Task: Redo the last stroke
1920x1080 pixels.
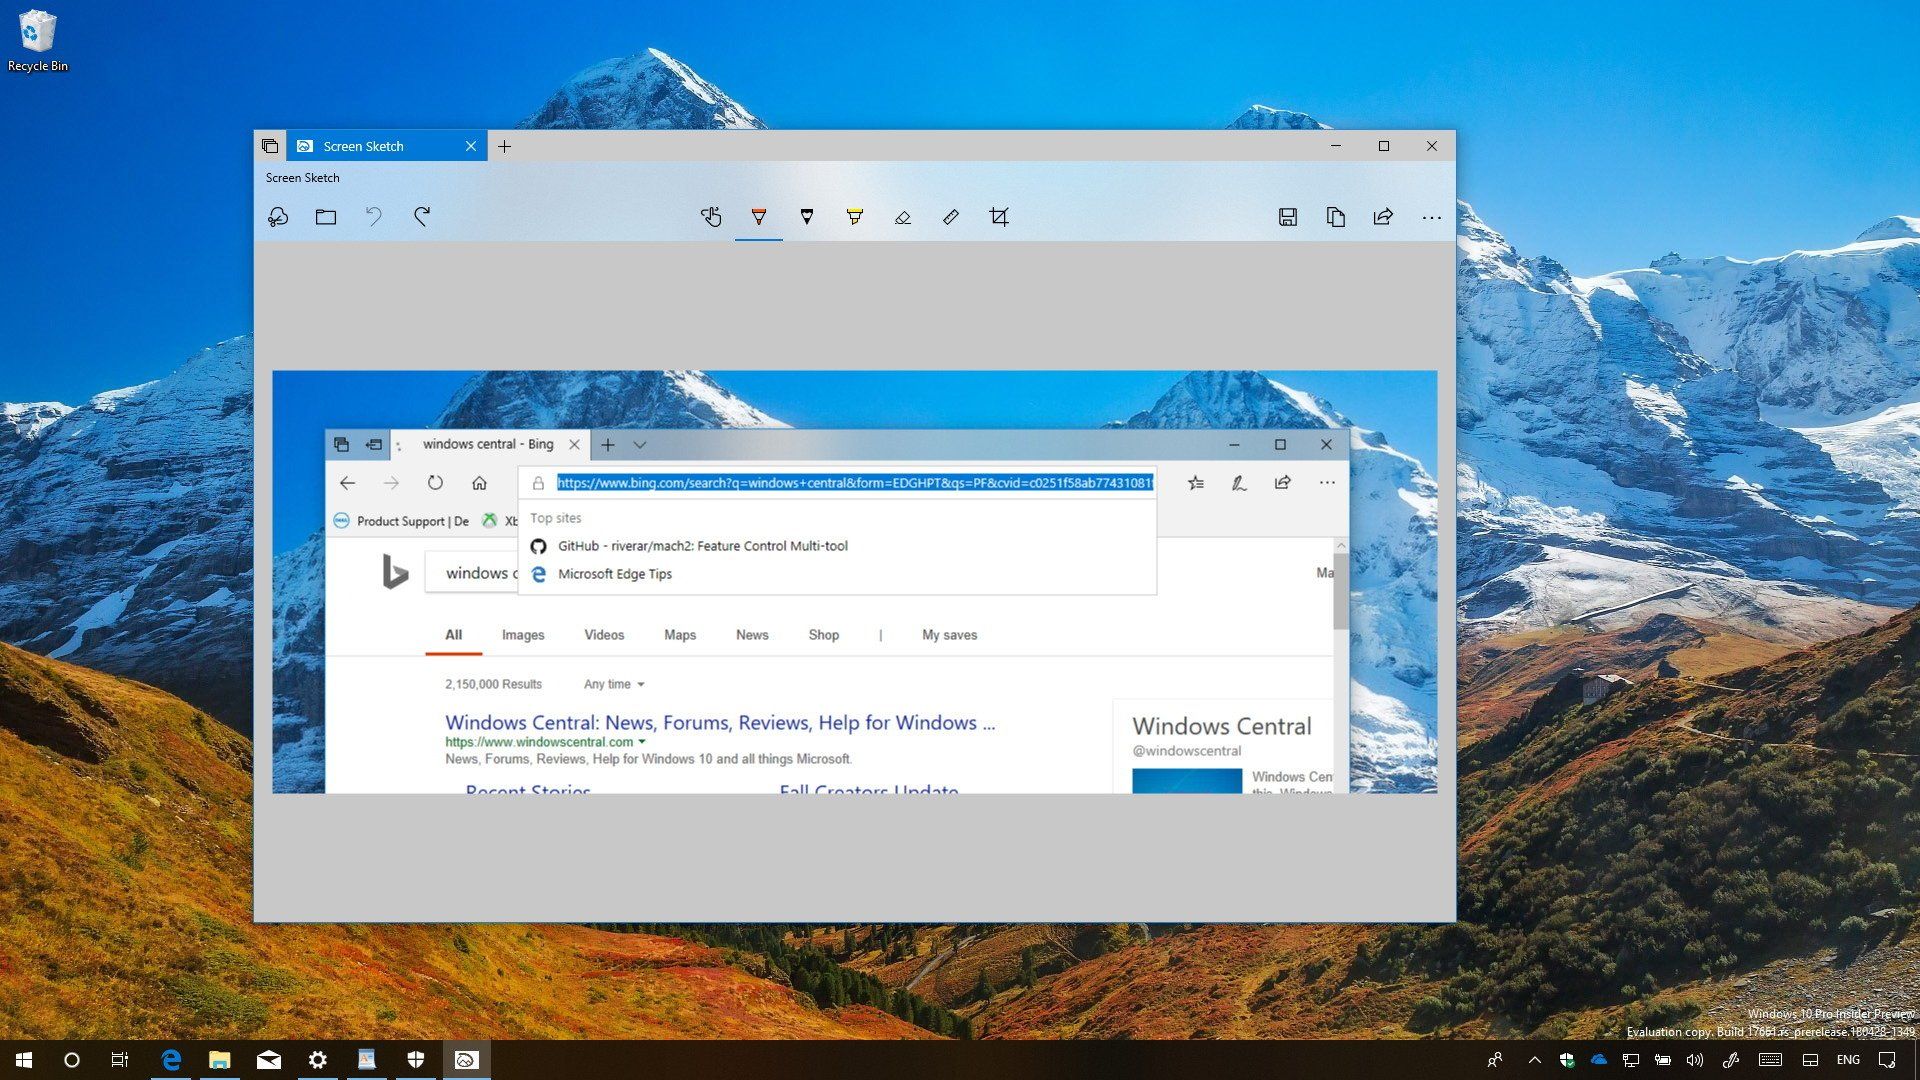Action: tap(422, 217)
